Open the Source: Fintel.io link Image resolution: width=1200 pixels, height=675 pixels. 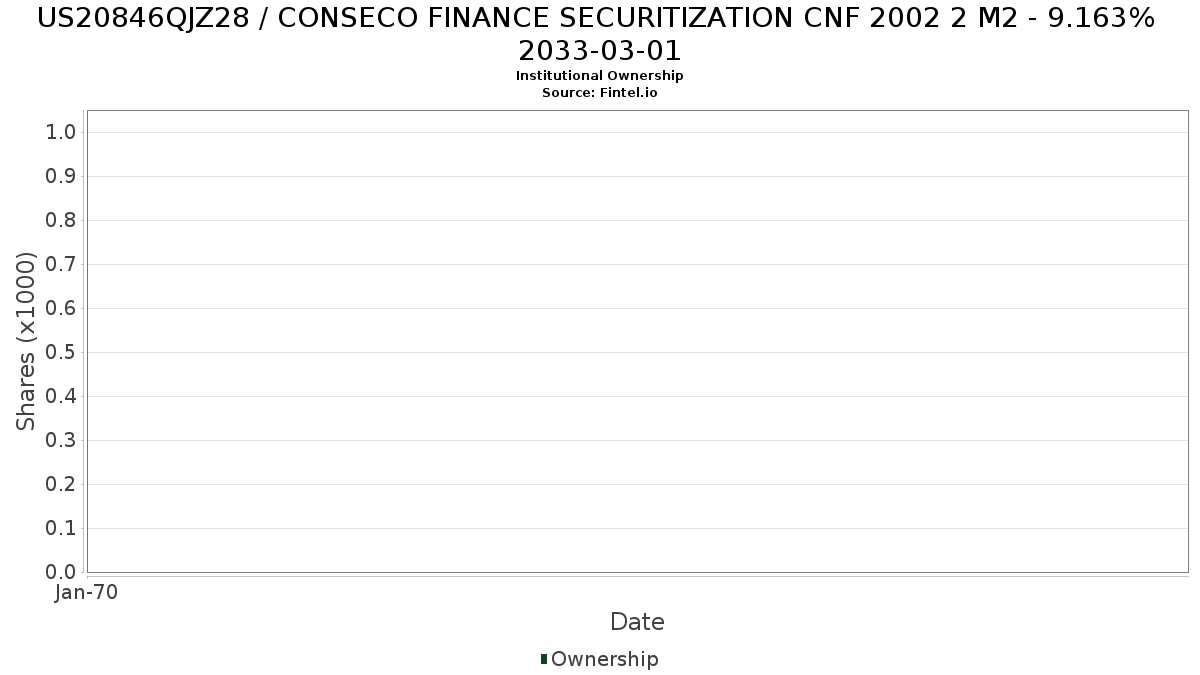(599, 93)
